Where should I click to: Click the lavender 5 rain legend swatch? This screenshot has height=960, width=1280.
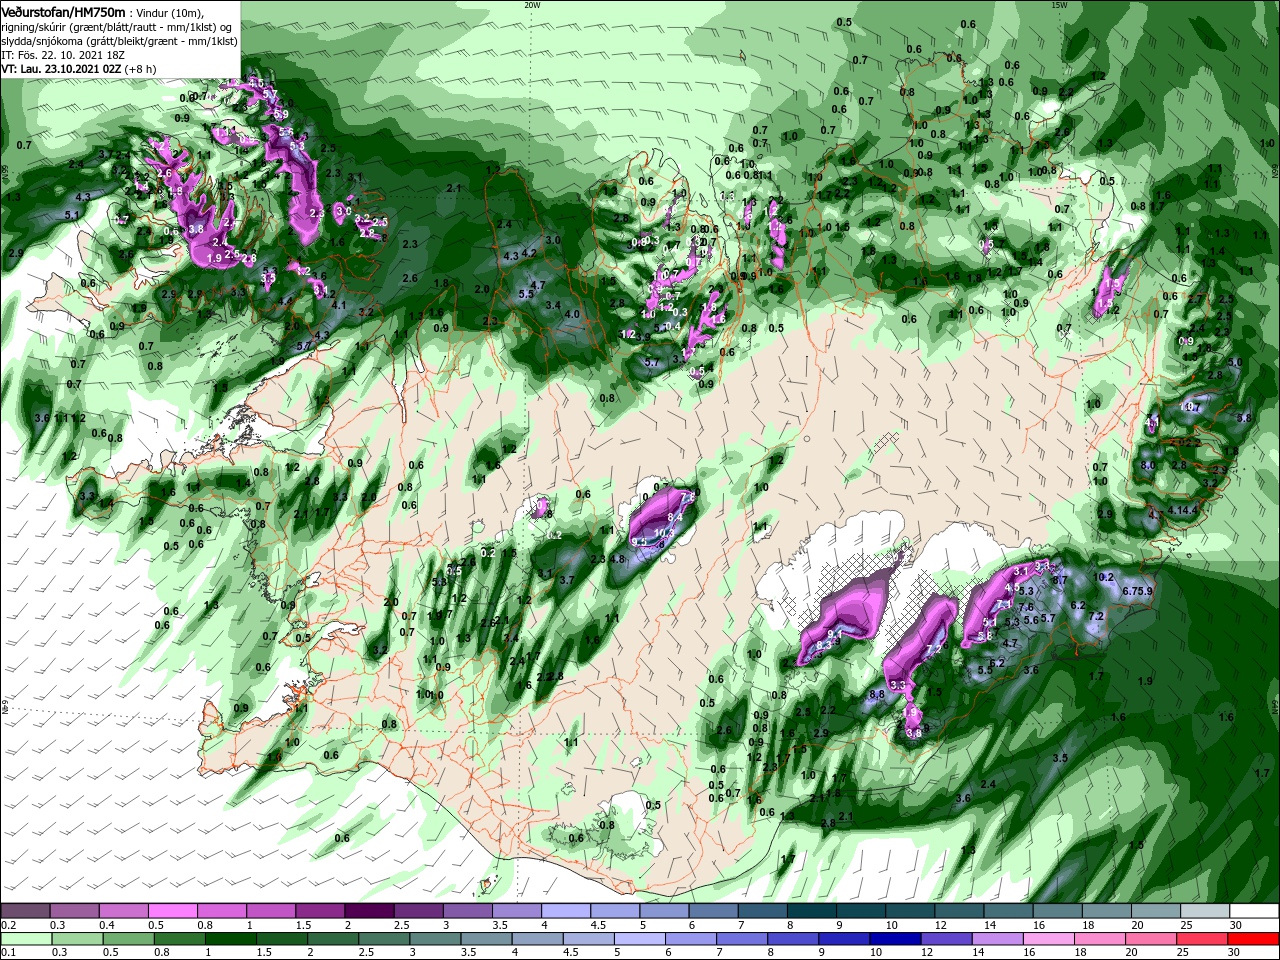click(638, 939)
